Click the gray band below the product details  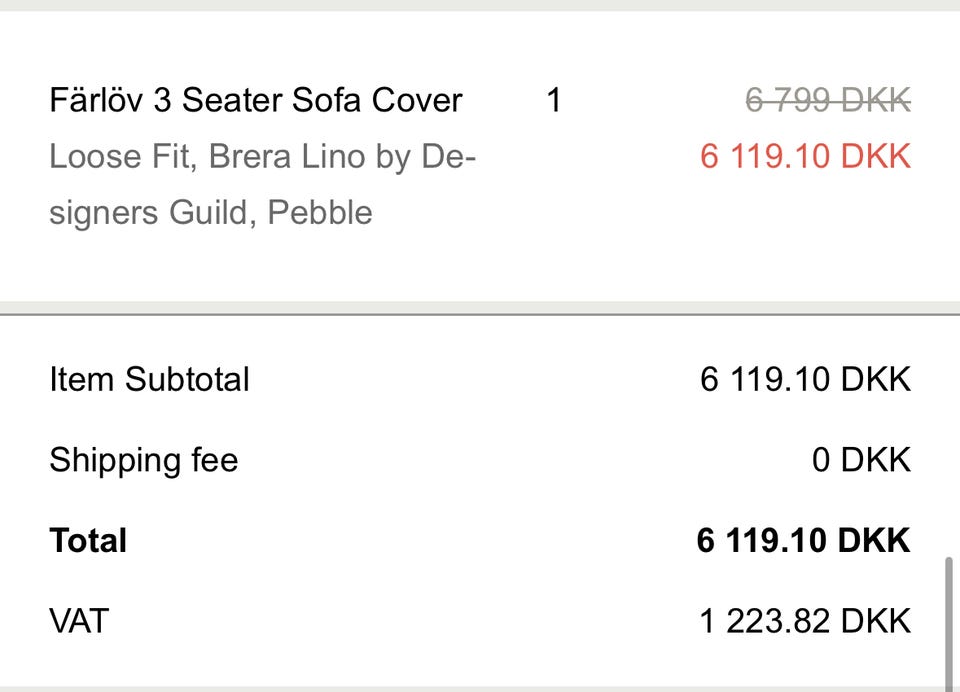(480, 307)
